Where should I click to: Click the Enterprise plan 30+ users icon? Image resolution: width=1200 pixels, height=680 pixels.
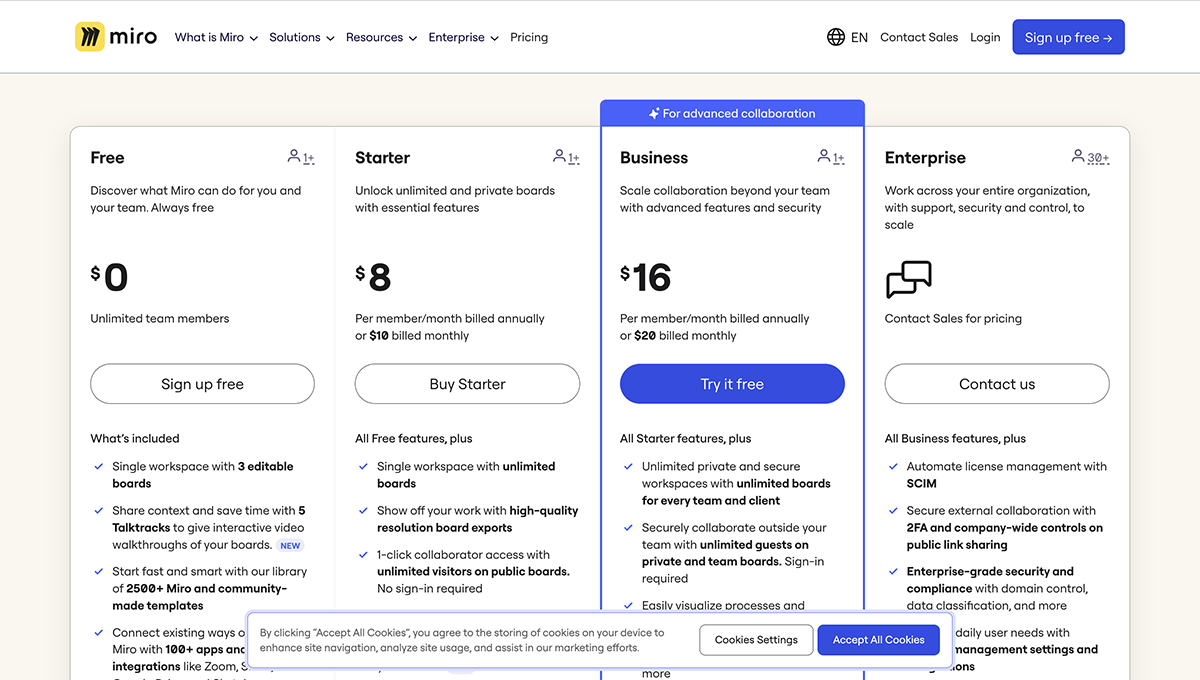pyautogui.click(x=1089, y=157)
